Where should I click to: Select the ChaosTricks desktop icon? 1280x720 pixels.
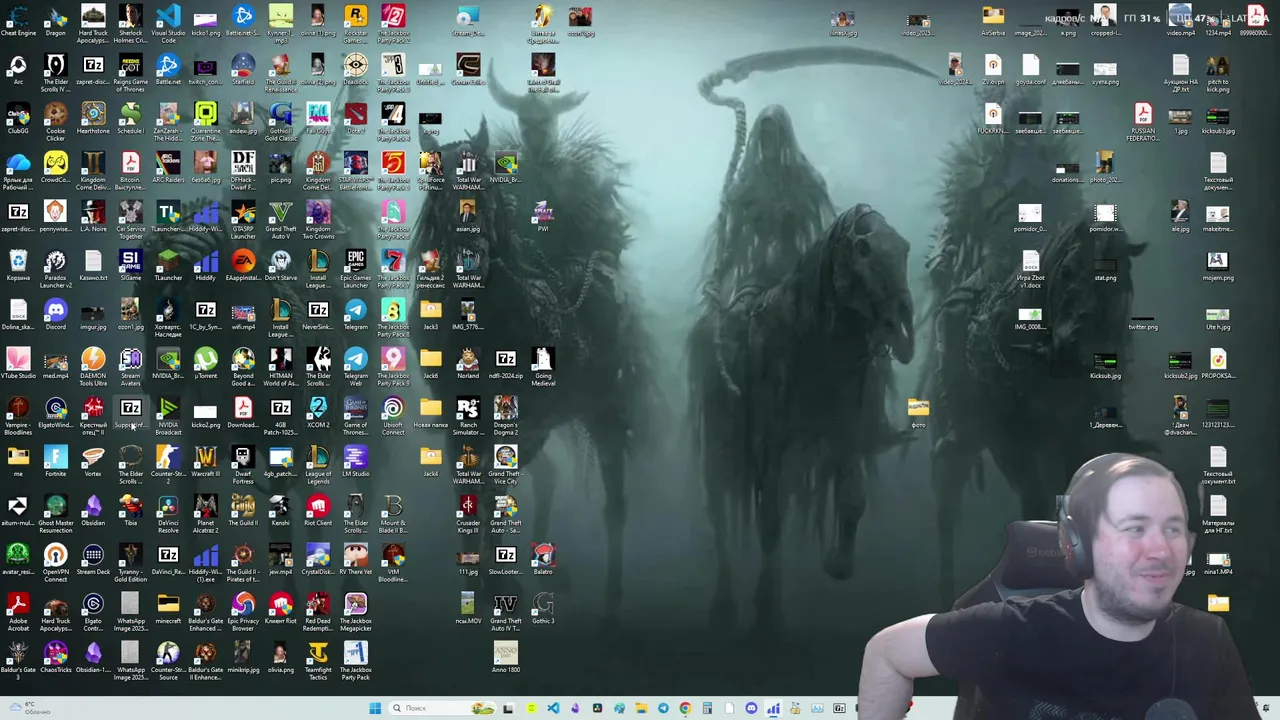[55, 654]
